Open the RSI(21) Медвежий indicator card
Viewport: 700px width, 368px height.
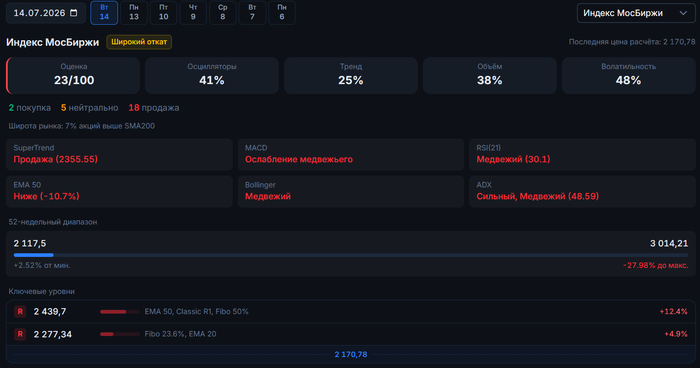coord(582,154)
